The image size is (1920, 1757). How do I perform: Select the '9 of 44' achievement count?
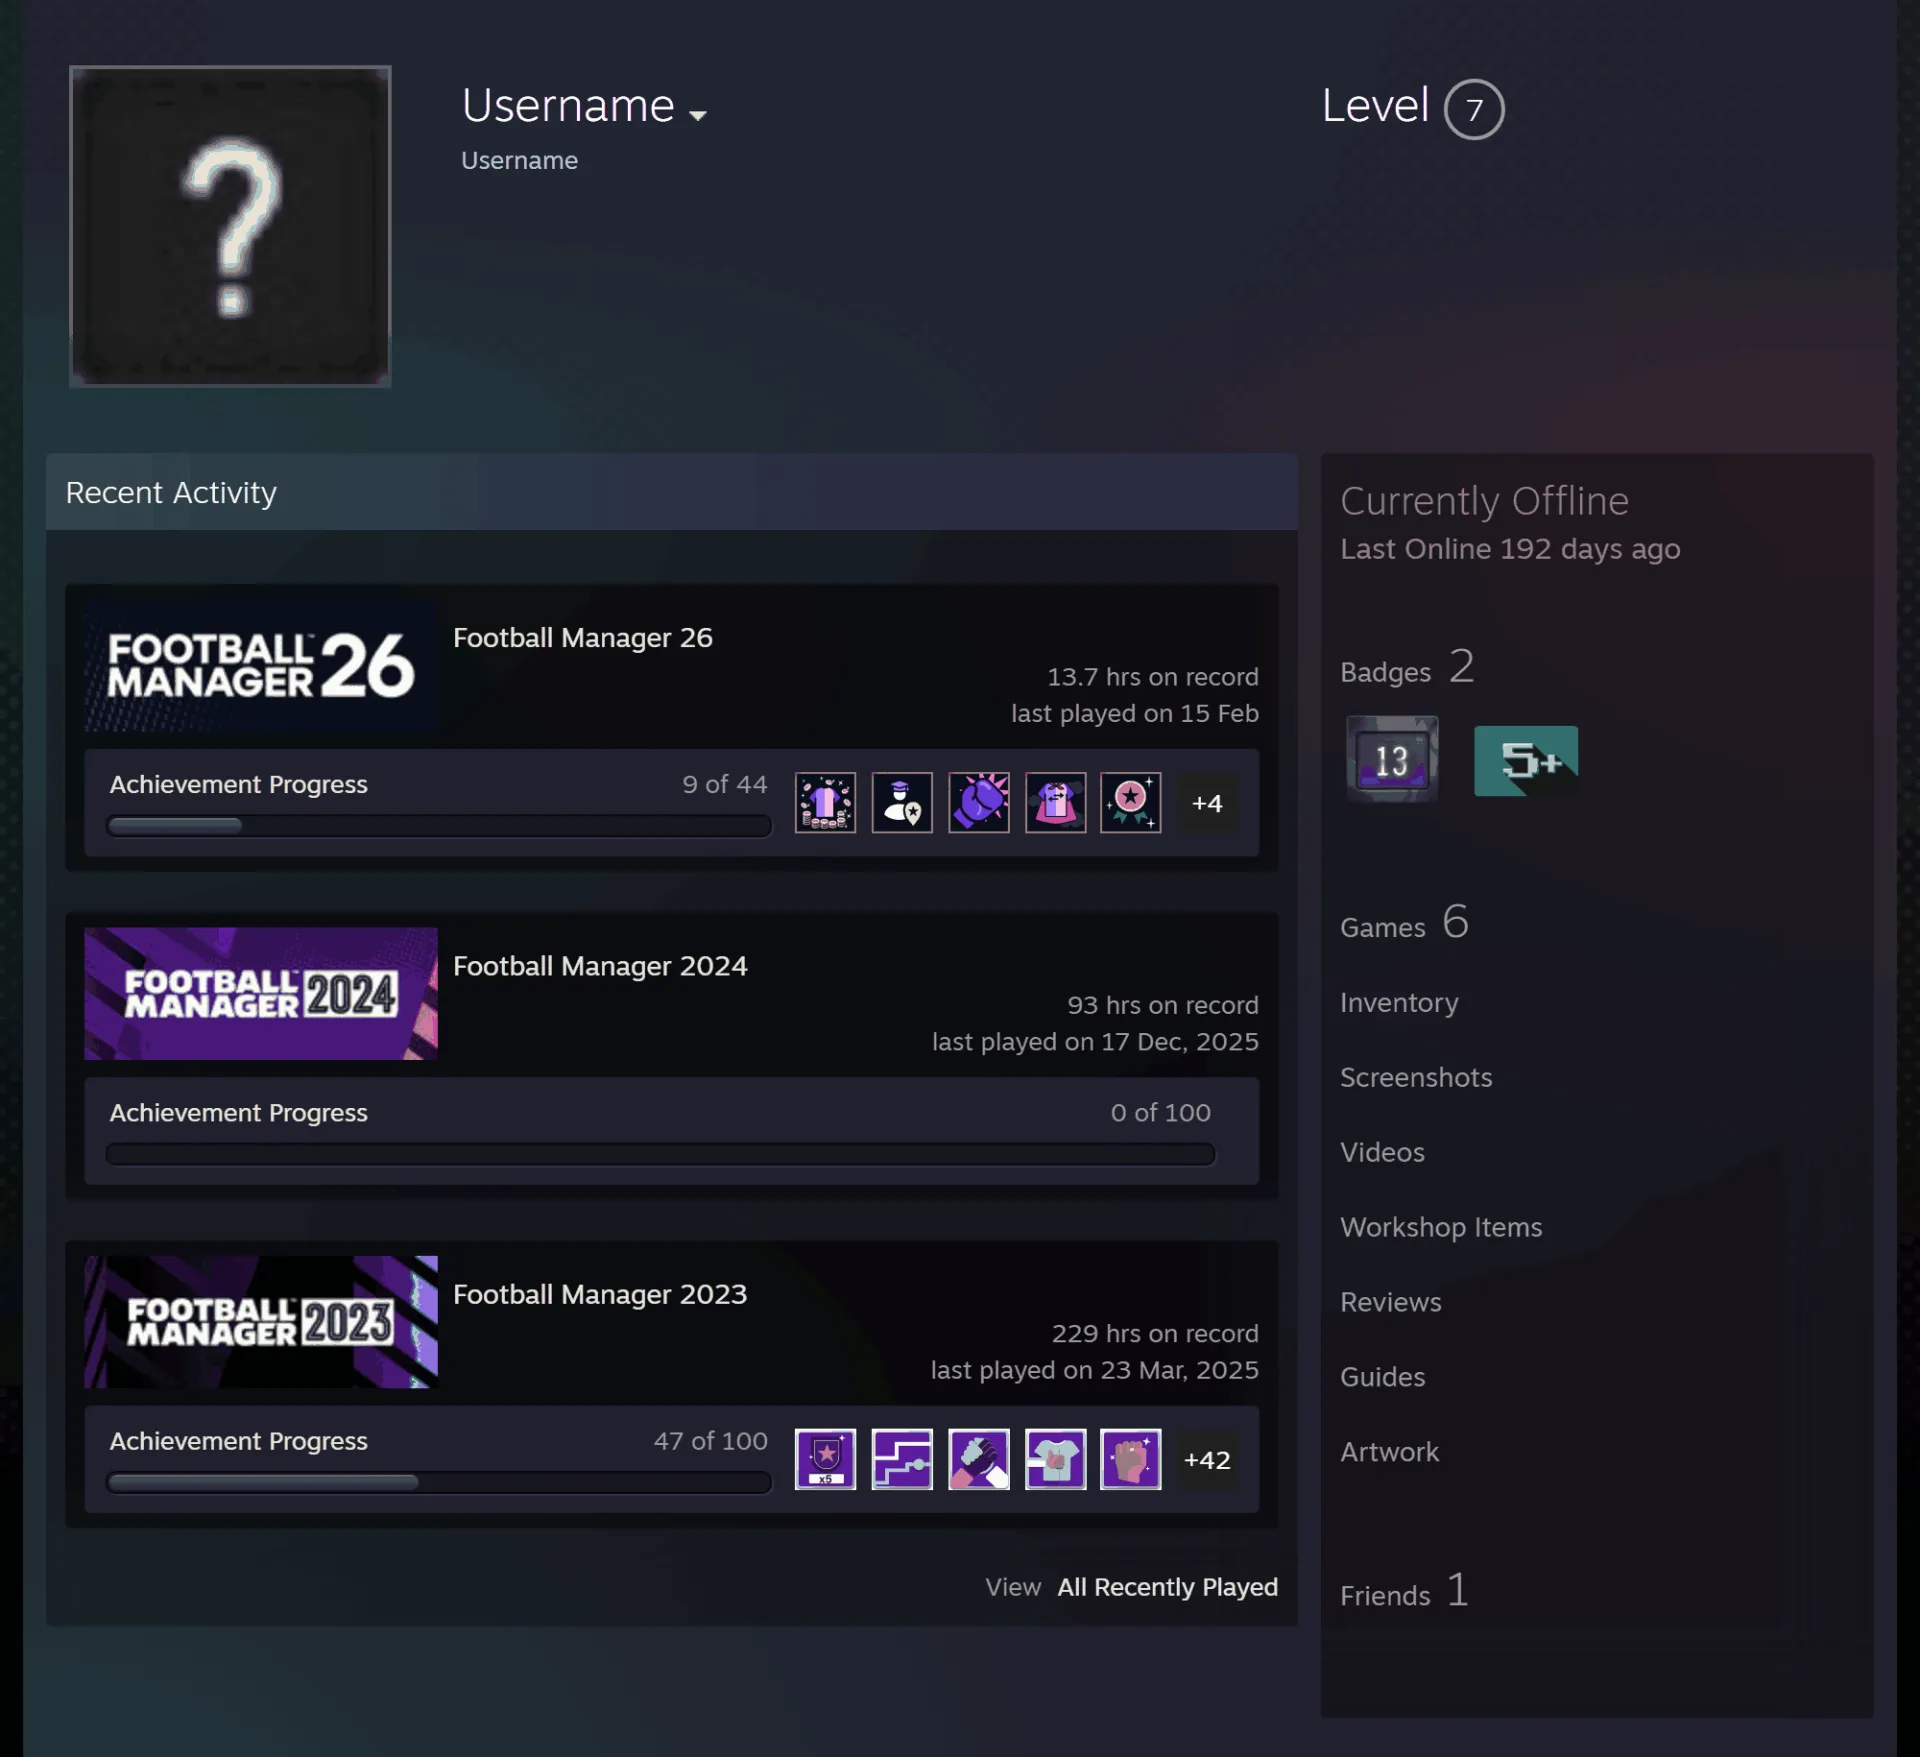[725, 784]
